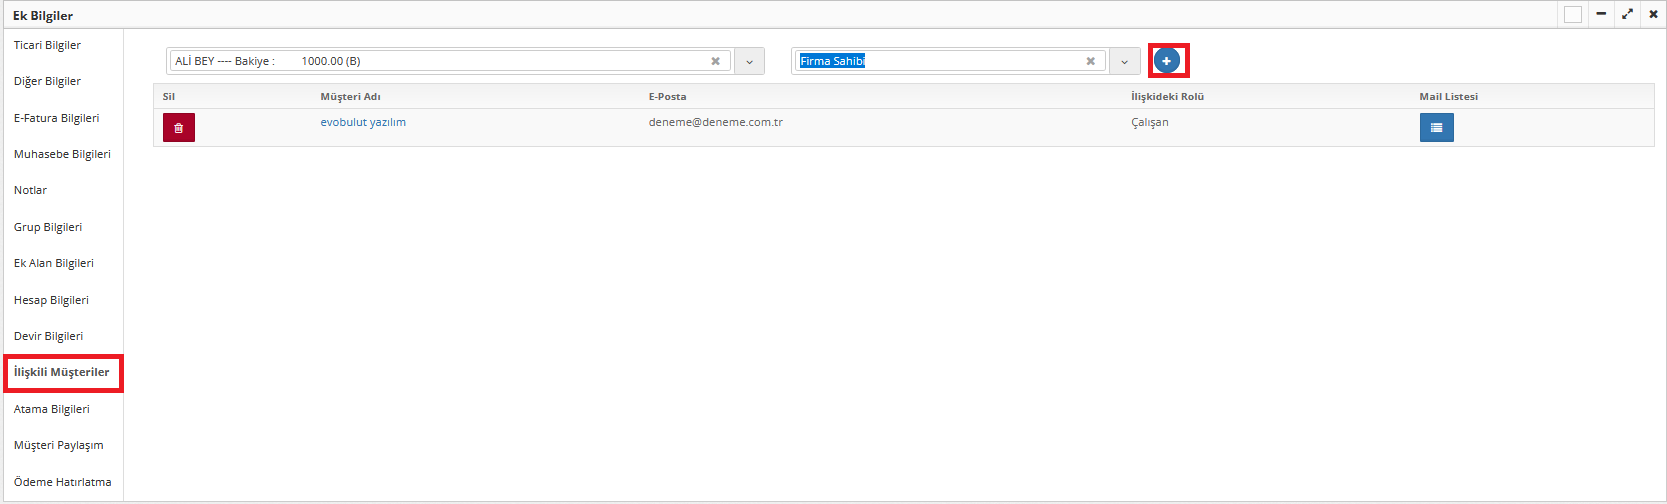Expand the relationship role dropdown
Viewport: 1667px width, 504px height.
pyautogui.click(x=1124, y=61)
